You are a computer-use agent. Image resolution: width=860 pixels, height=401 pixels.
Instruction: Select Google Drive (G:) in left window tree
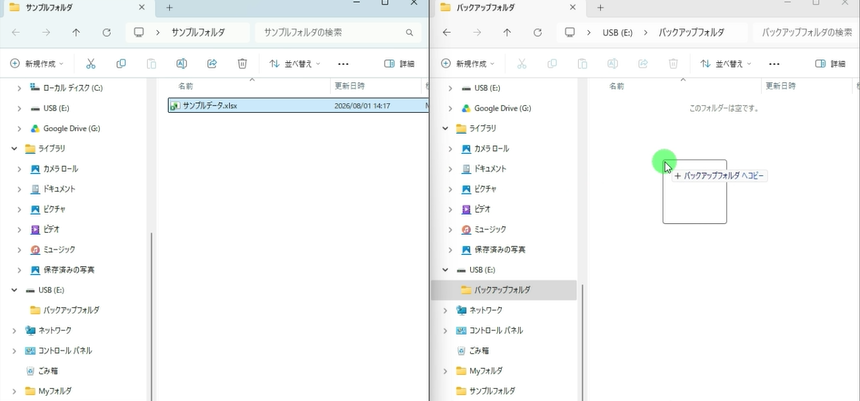pyautogui.click(x=72, y=128)
